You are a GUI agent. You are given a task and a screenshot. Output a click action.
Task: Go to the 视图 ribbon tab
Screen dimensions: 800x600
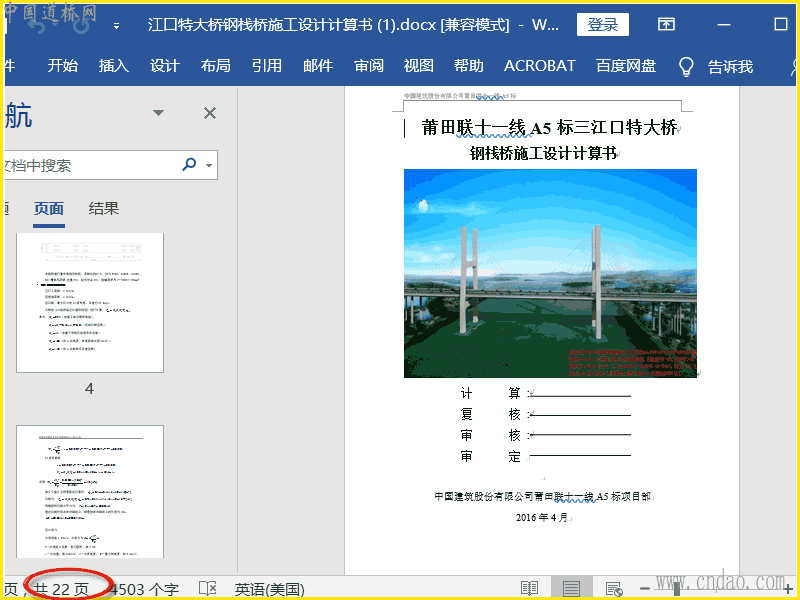pos(419,66)
